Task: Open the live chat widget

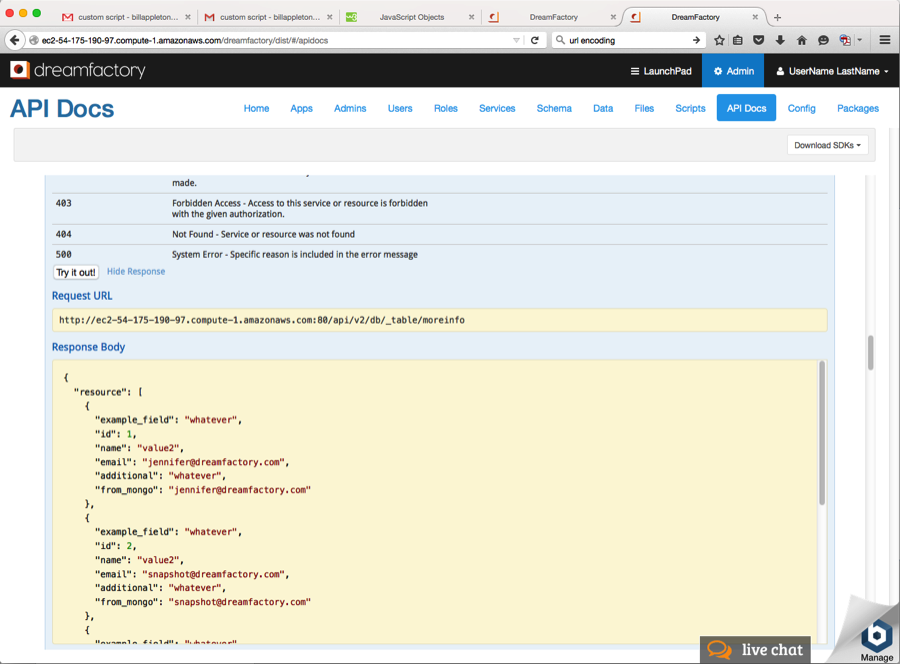Action: tap(755, 650)
